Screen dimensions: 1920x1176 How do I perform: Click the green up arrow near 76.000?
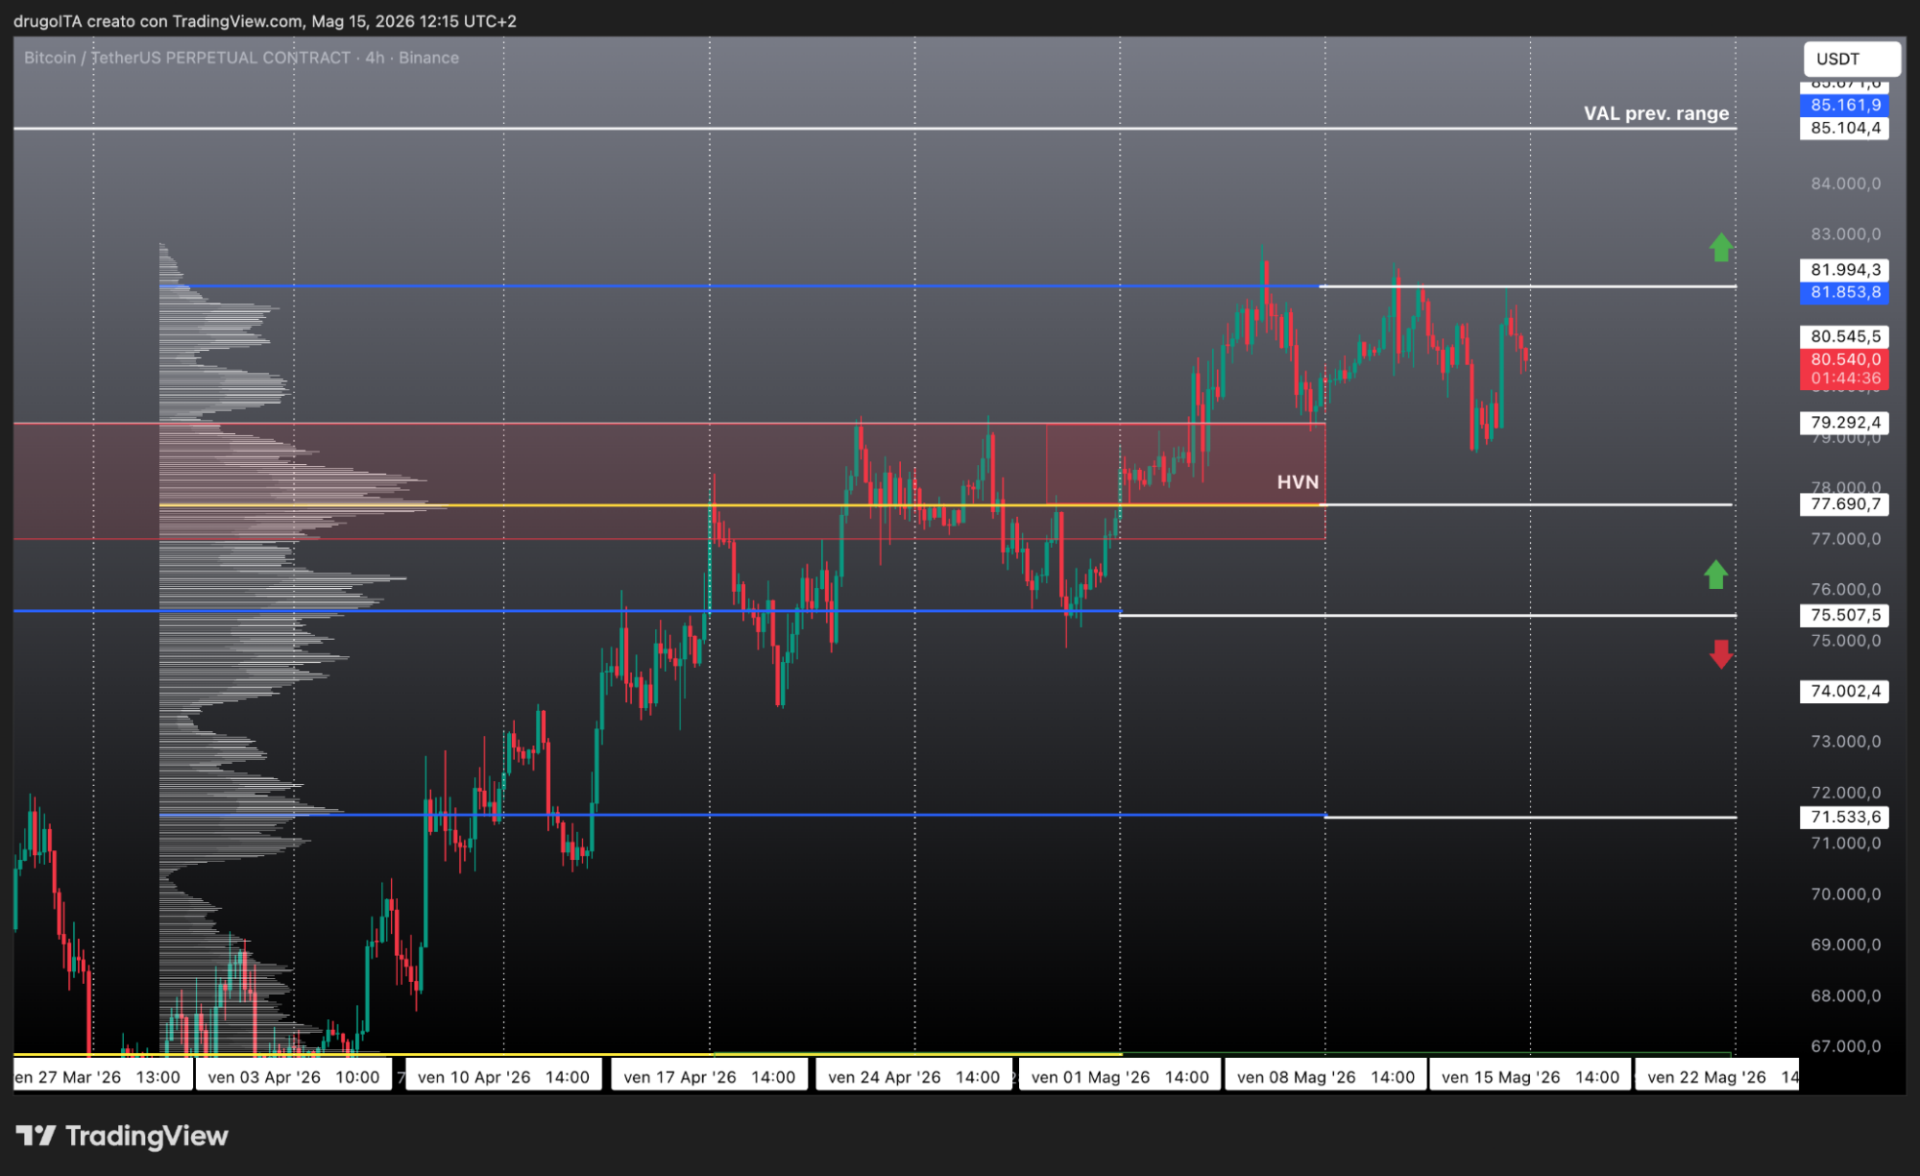(x=1715, y=574)
